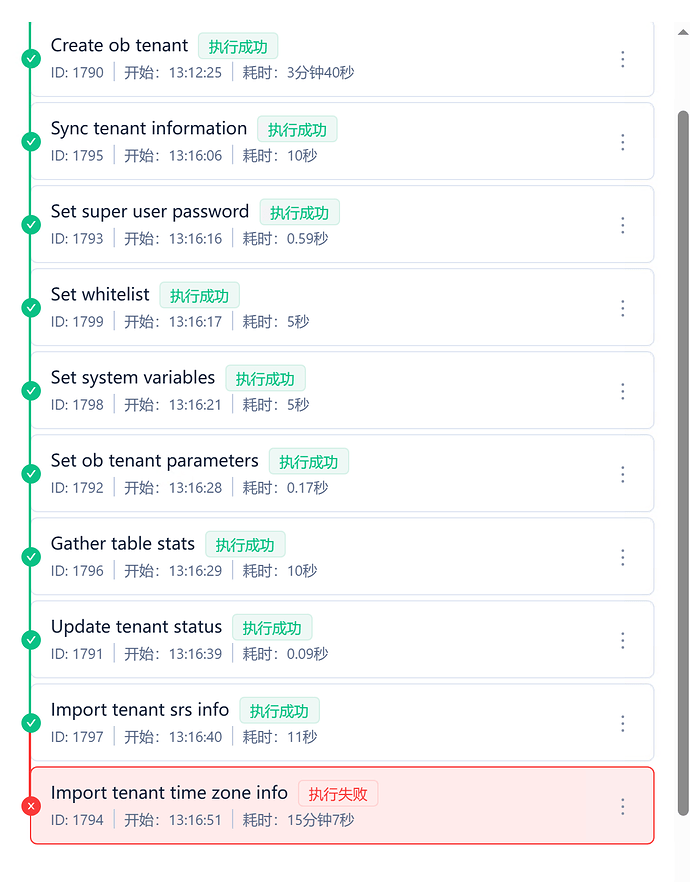The image size is (690, 882).
Task: Open the kebab menu for Set whitelist
Action: pyautogui.click(x=622, y=308)
